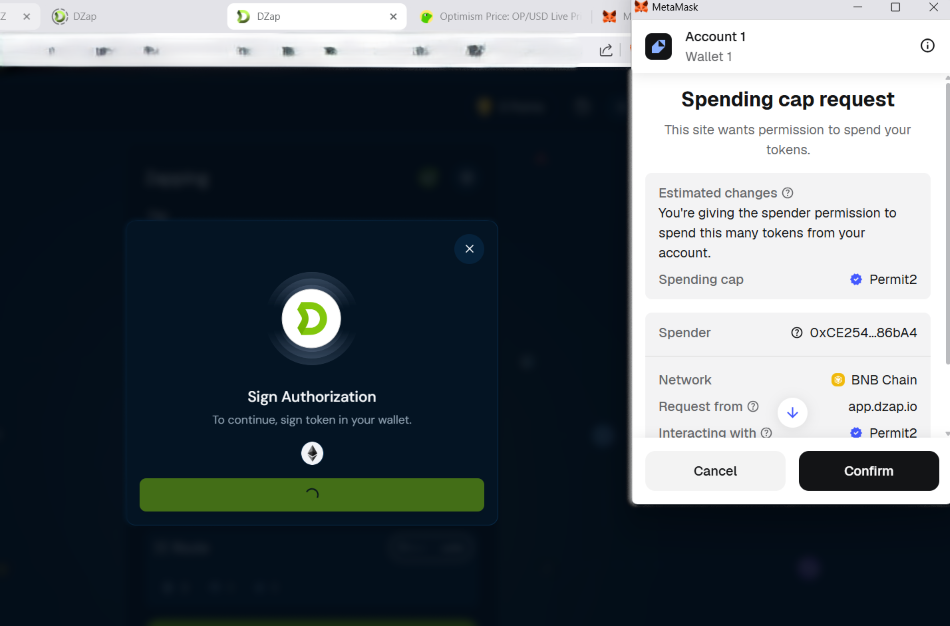Close the Sign Authorization dialog

469,249
